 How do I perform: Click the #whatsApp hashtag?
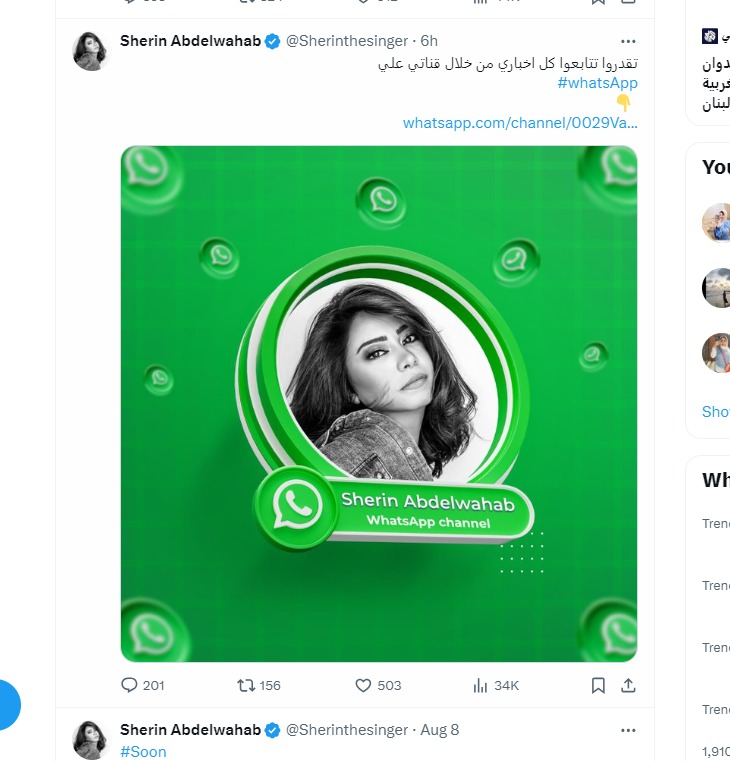[597, 83]
